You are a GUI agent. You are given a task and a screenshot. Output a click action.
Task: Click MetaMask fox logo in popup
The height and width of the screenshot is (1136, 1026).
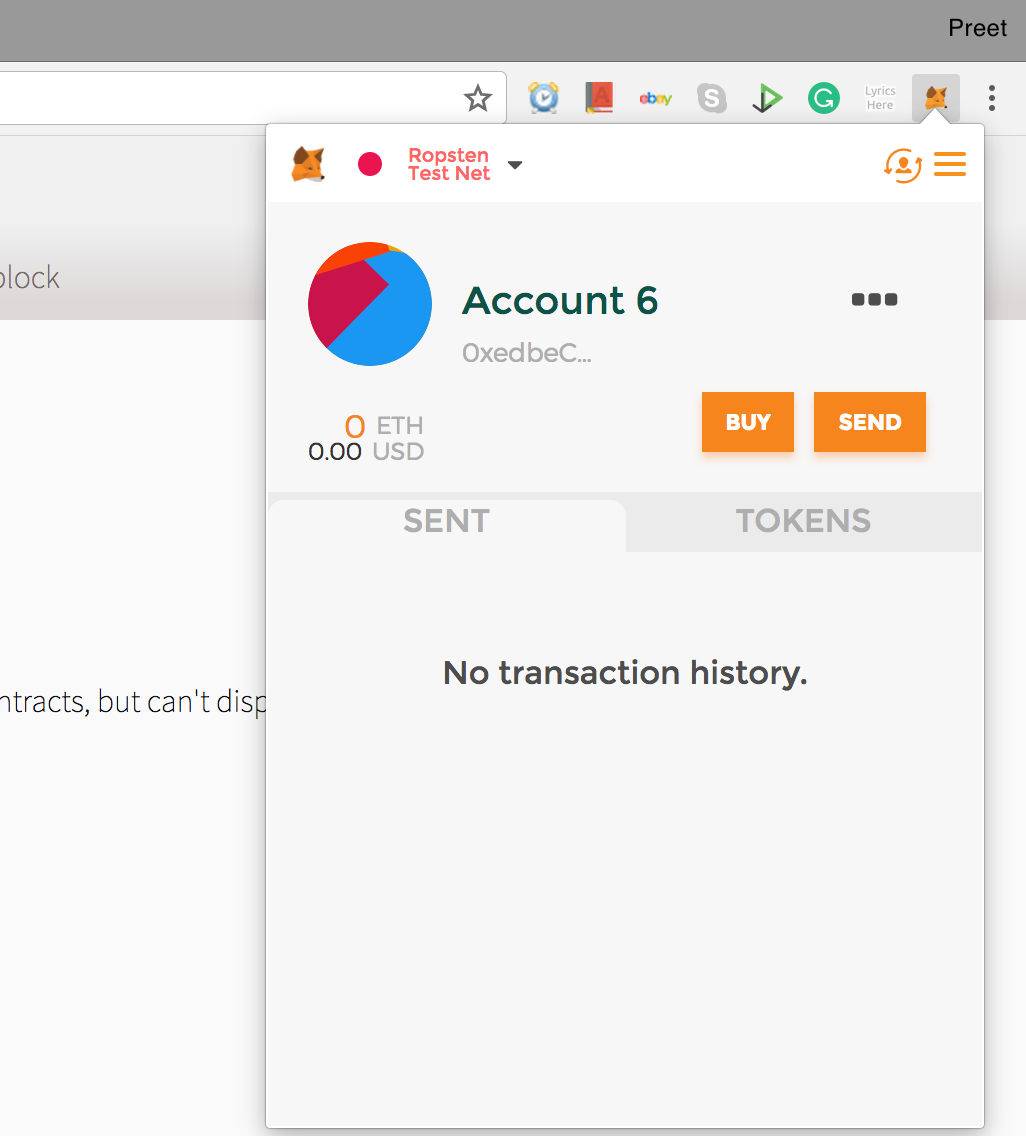(308, 164)
